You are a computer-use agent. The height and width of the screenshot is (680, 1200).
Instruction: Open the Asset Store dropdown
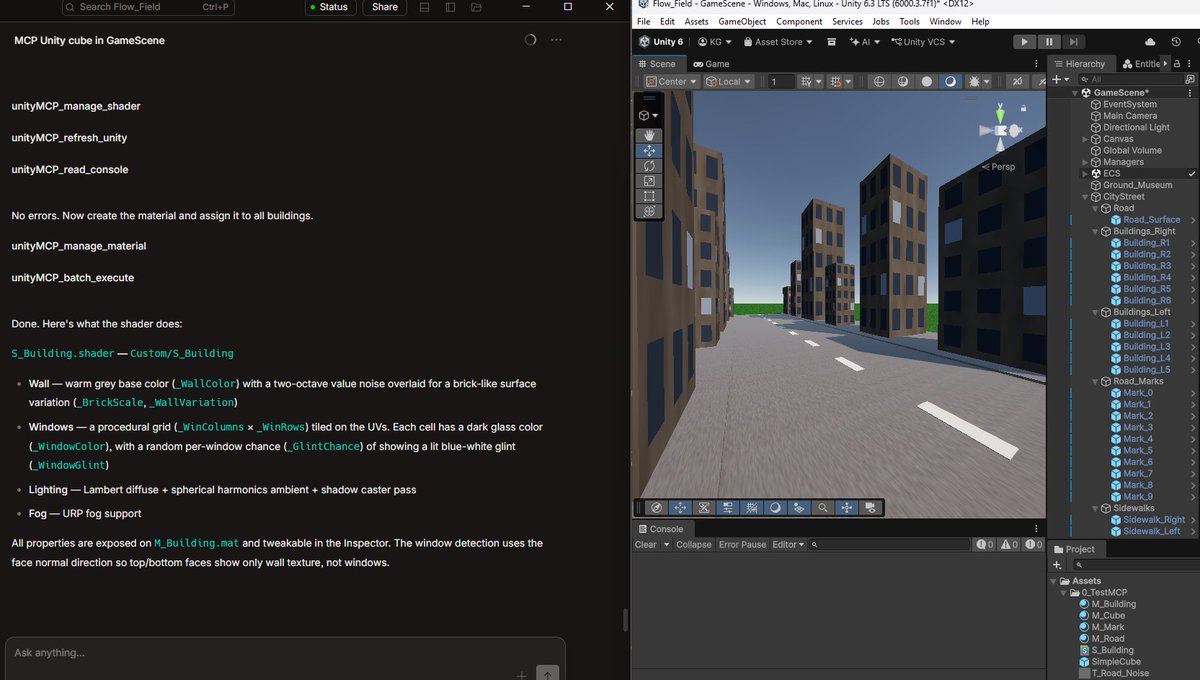click(x=779, y=42)
